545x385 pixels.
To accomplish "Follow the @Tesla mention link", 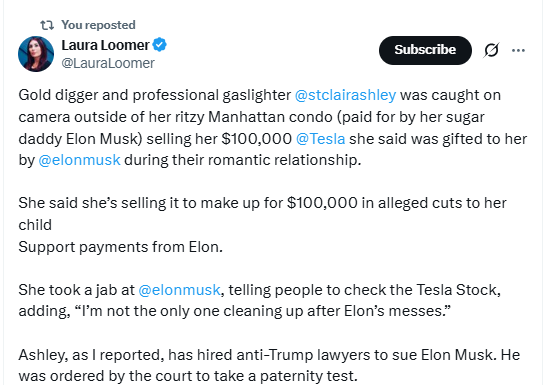I will (x=320, y=139).
